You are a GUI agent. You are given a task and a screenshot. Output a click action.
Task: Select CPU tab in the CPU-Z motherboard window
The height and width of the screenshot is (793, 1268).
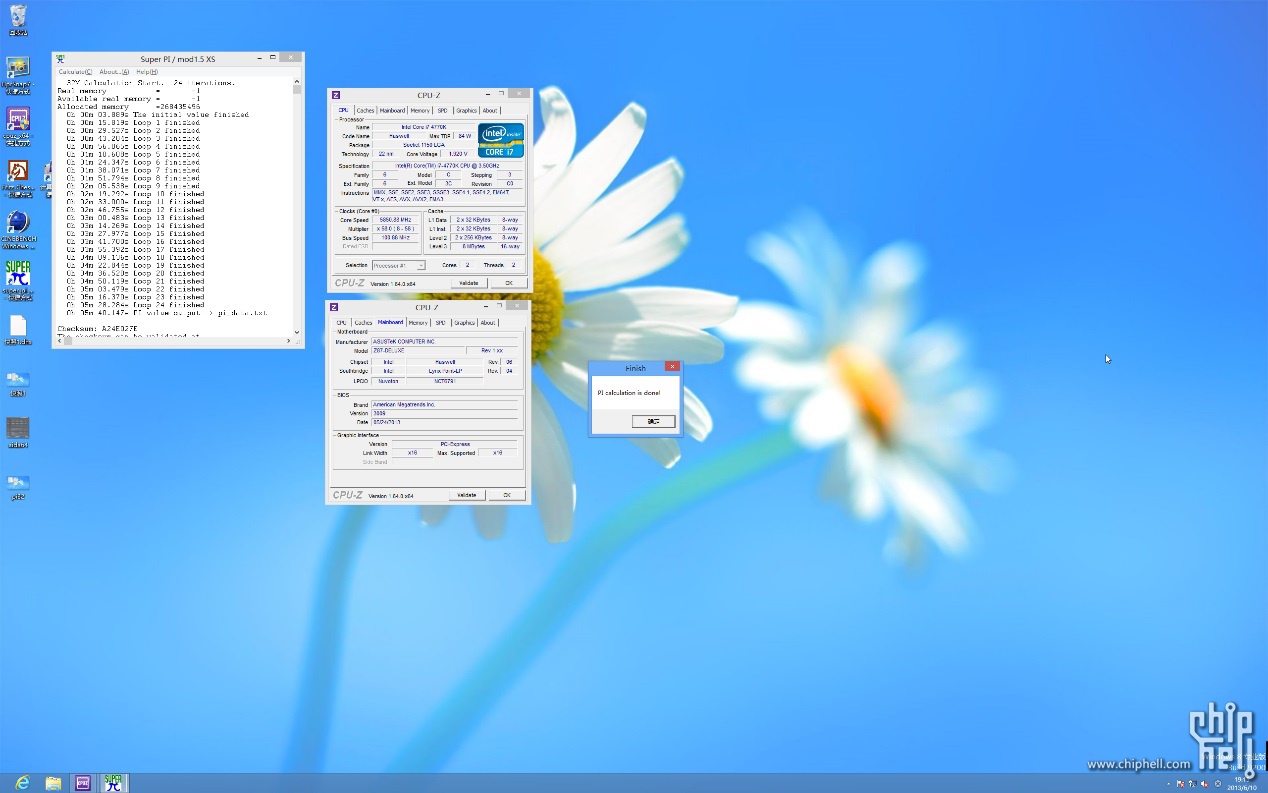342,323
